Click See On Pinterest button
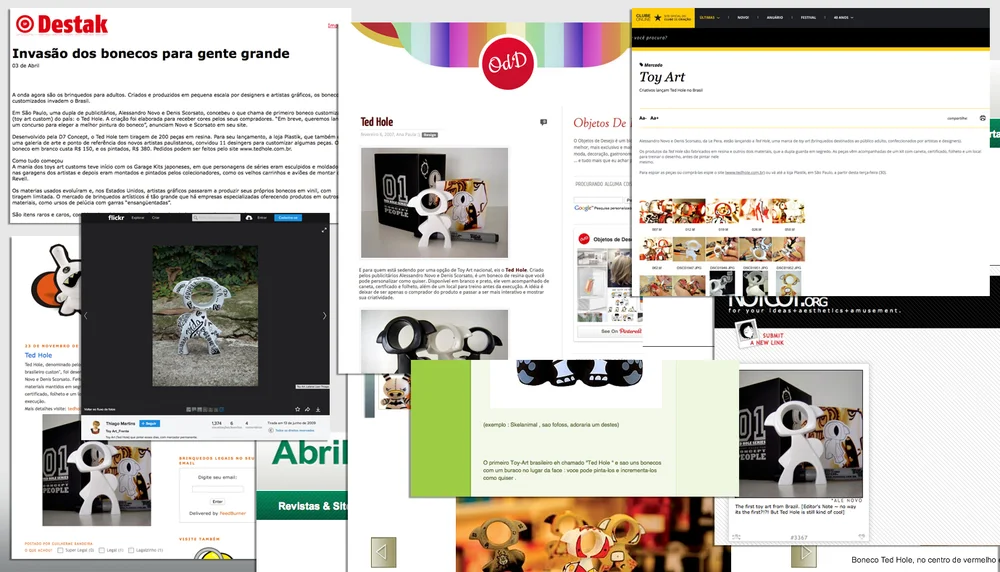Screen dimensions: 1000x572 point(608,331)
